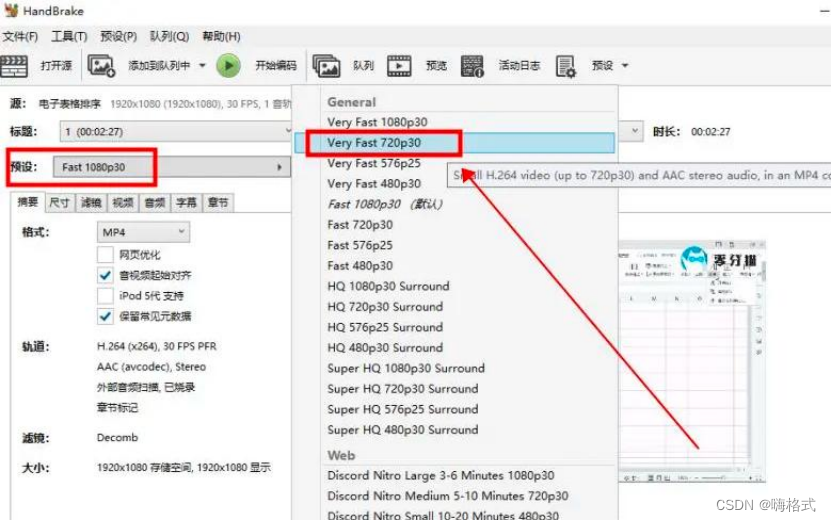Open the partially hidden range dropdown arrow near 时长
831x521 pixels.
point(634,131)
